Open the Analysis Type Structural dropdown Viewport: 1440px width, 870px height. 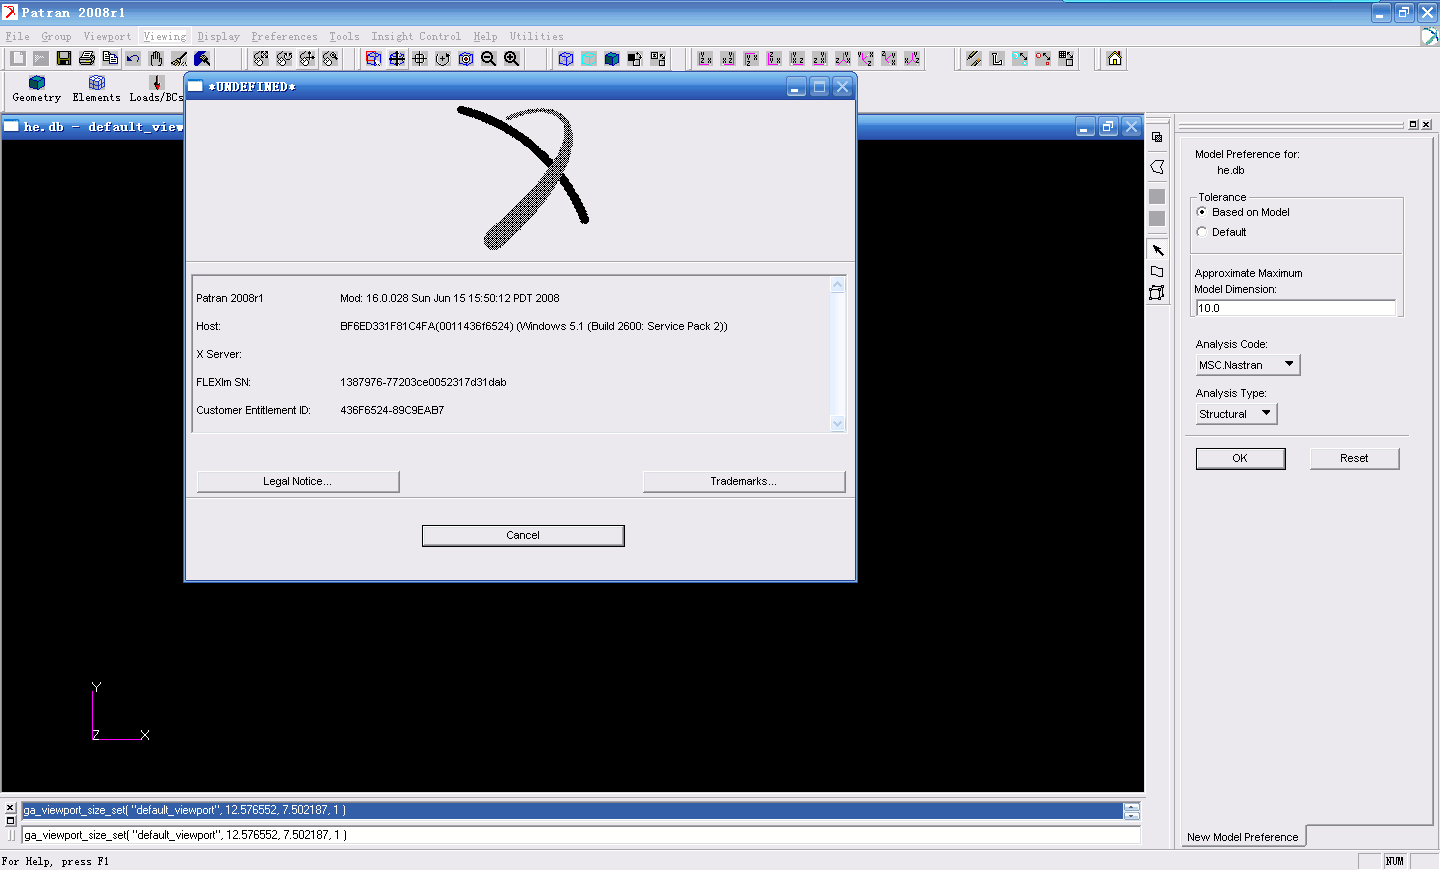coord(1236,414)
